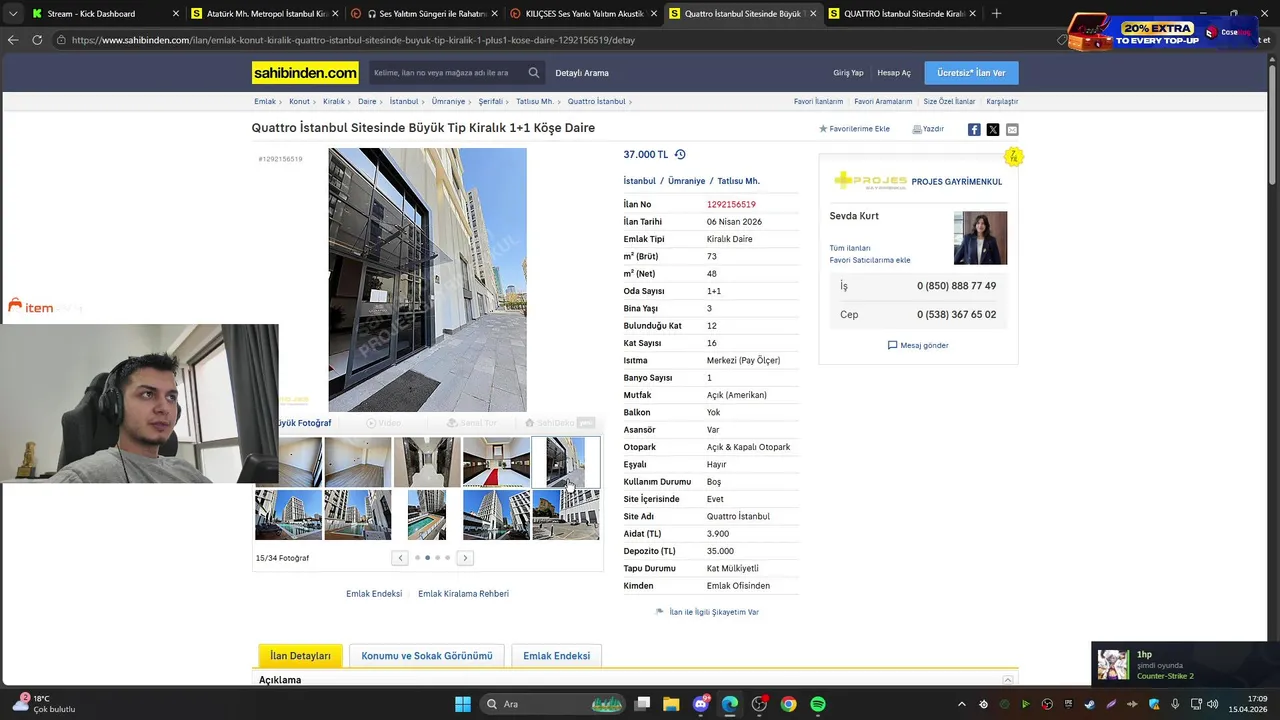The height and width of the screenshot is (720, 1280).
Task: Open Windows Start menu
Action: (x=463, y=704)
